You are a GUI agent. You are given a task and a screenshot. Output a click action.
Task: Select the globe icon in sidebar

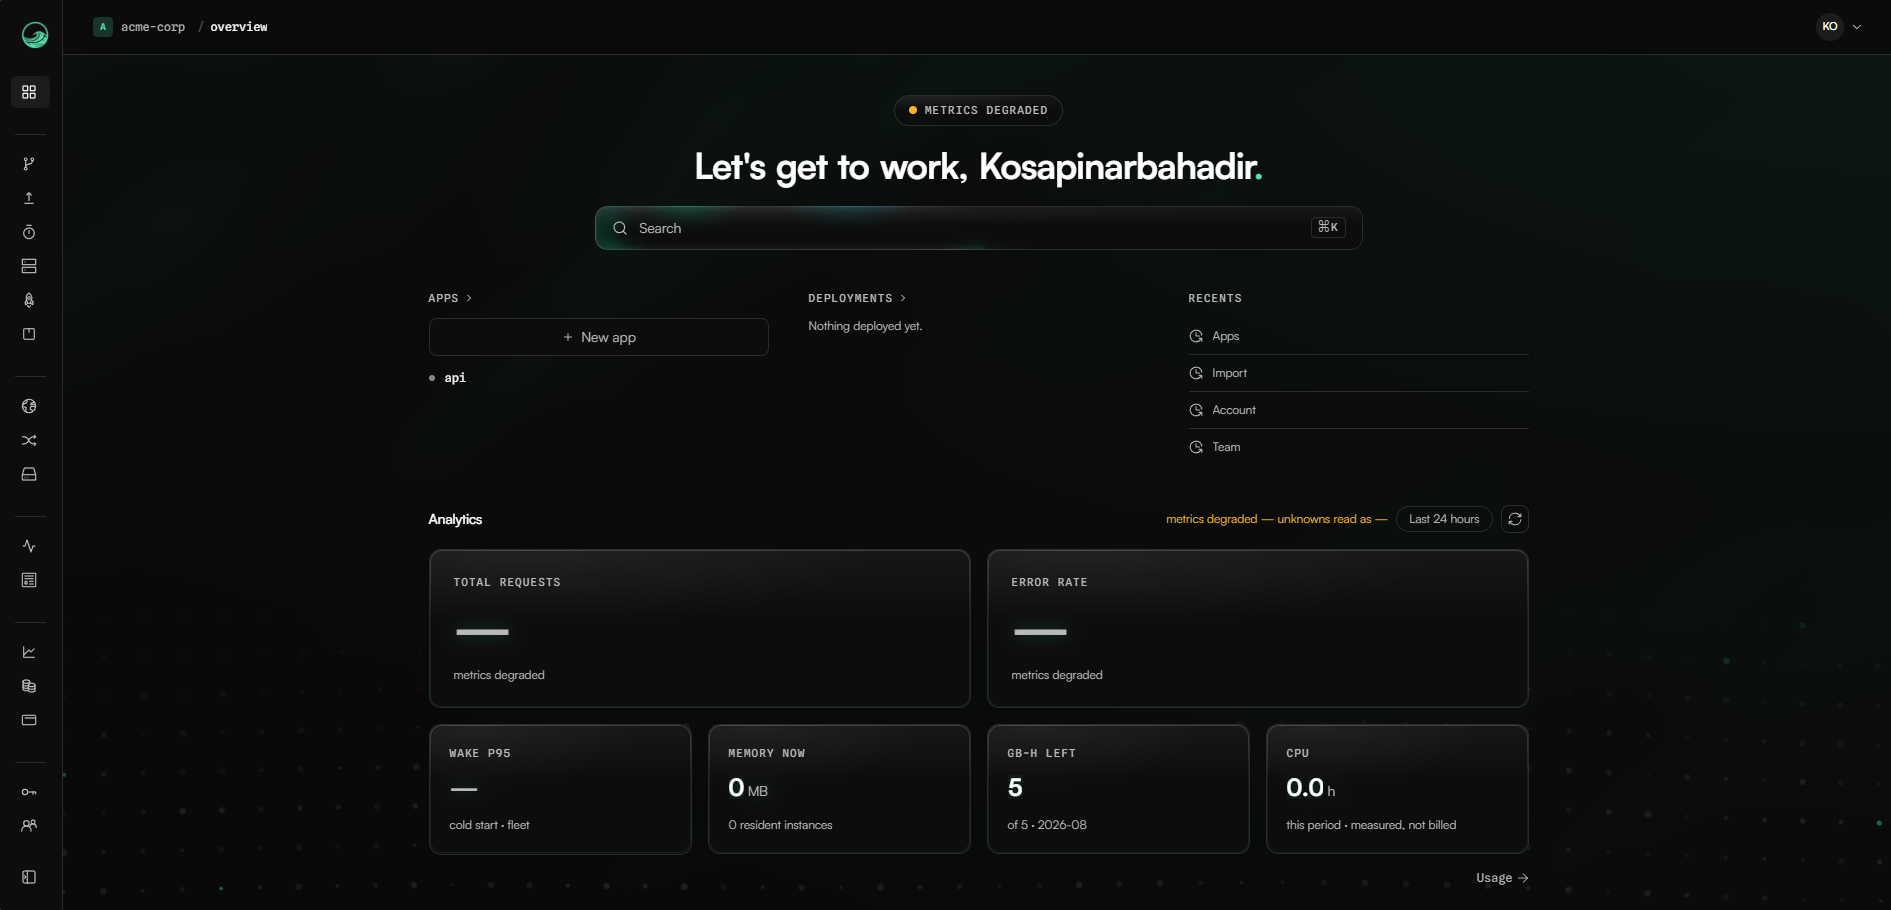[29, 406]
